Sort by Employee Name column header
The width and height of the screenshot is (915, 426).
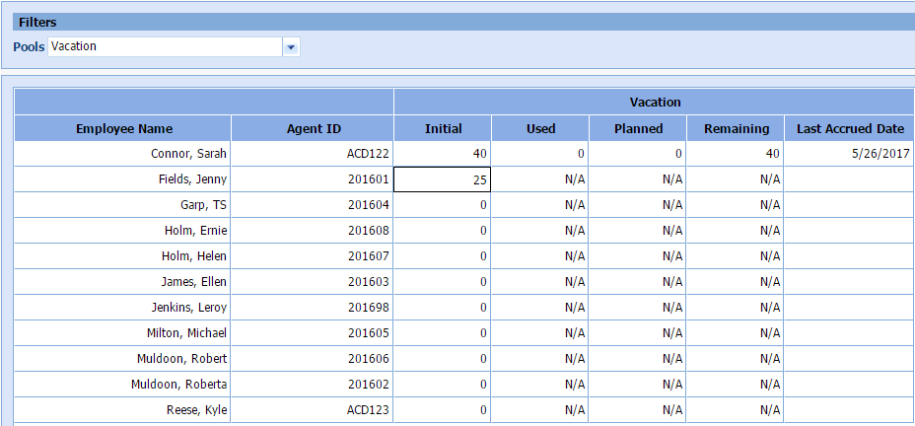pyautogui.click(x=124, y=129)
